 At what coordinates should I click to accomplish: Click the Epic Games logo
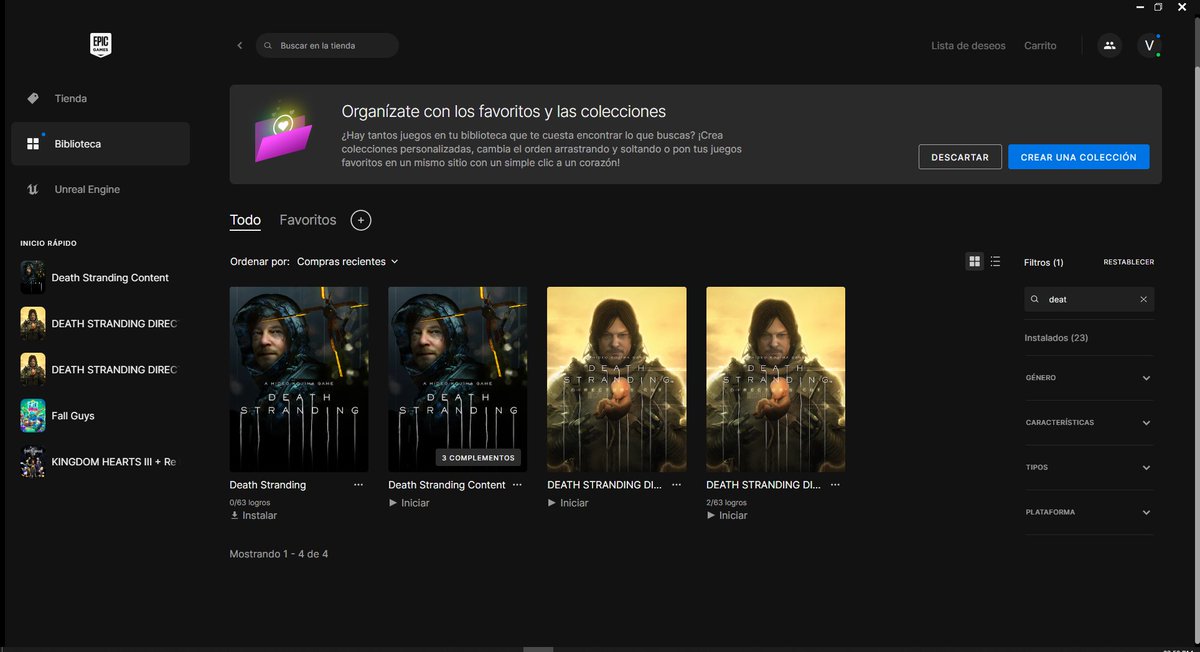click(100, 45)
